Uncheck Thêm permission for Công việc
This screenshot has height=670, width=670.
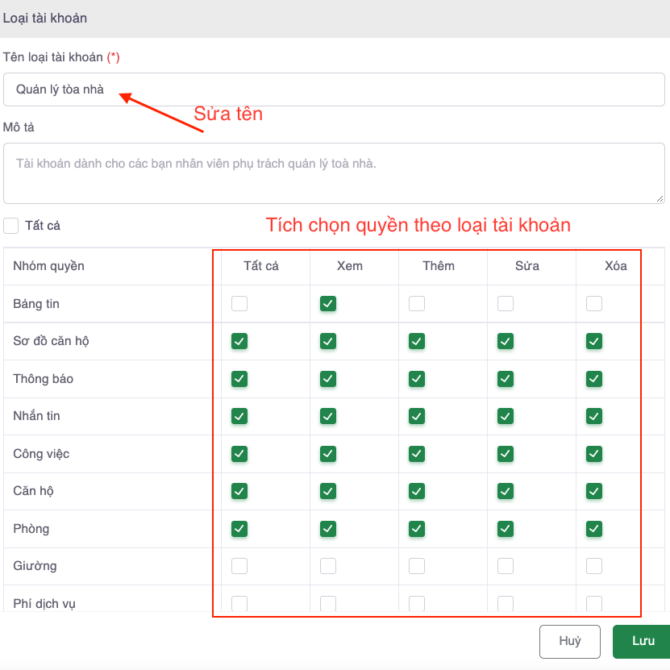(x=417, y=454)
